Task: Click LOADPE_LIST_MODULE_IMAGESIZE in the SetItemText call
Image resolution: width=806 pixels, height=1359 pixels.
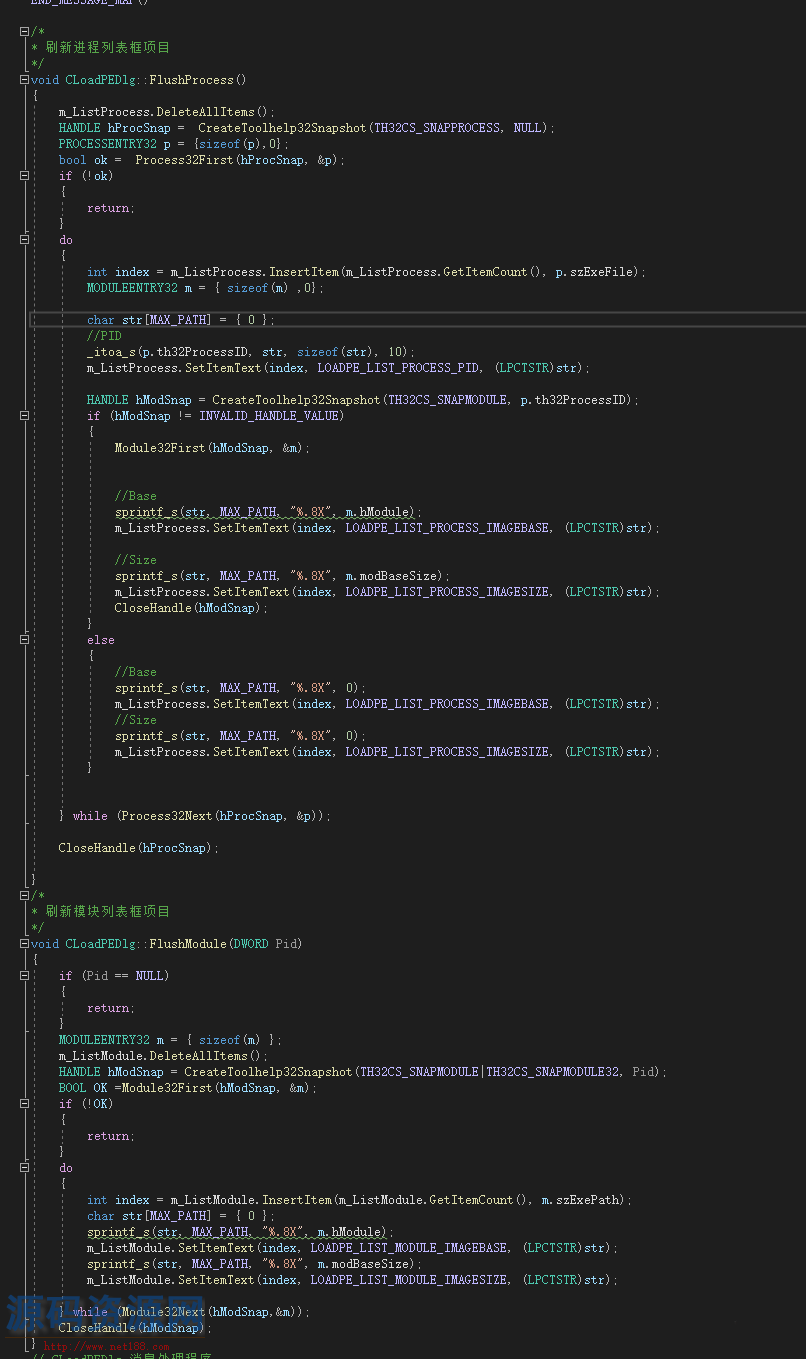Action: tap(408, 1280)
